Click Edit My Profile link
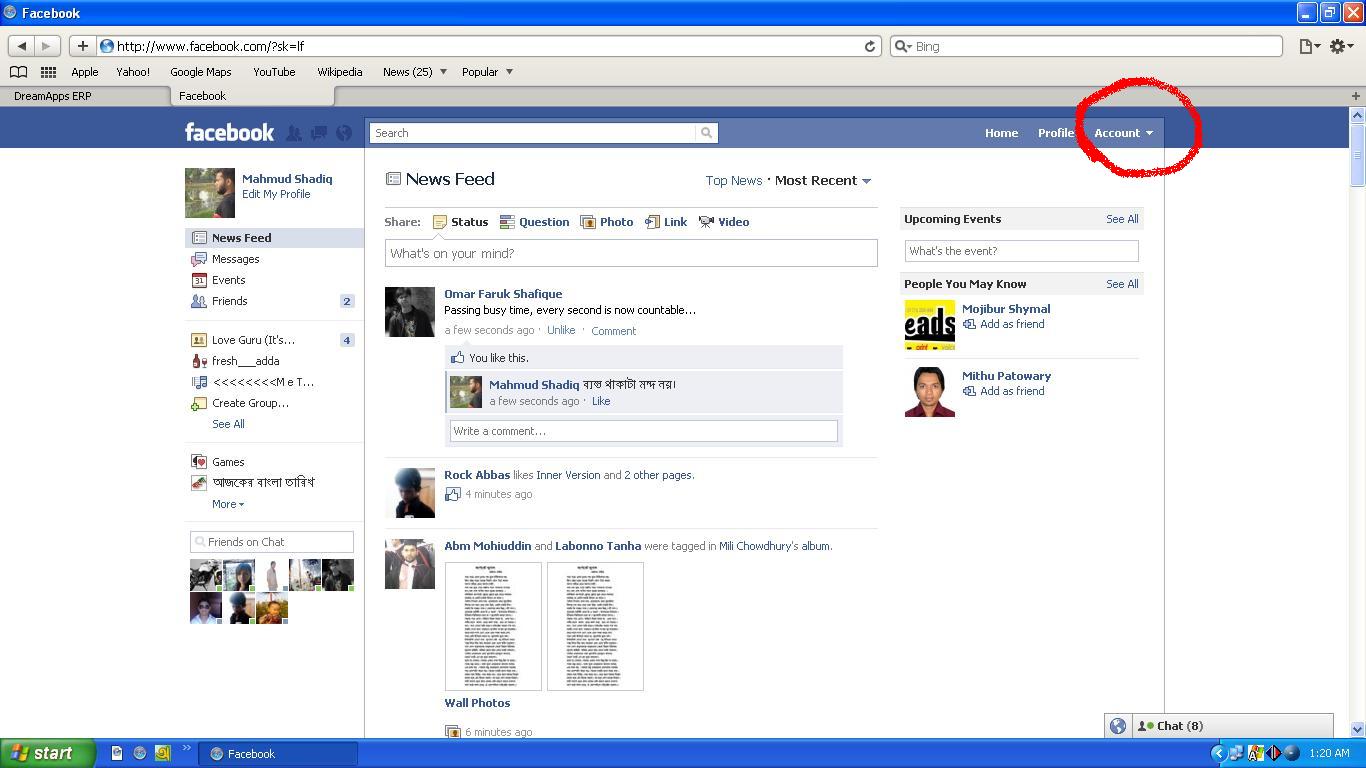Viewport: 1366px width, 768px height. (276, 194)
